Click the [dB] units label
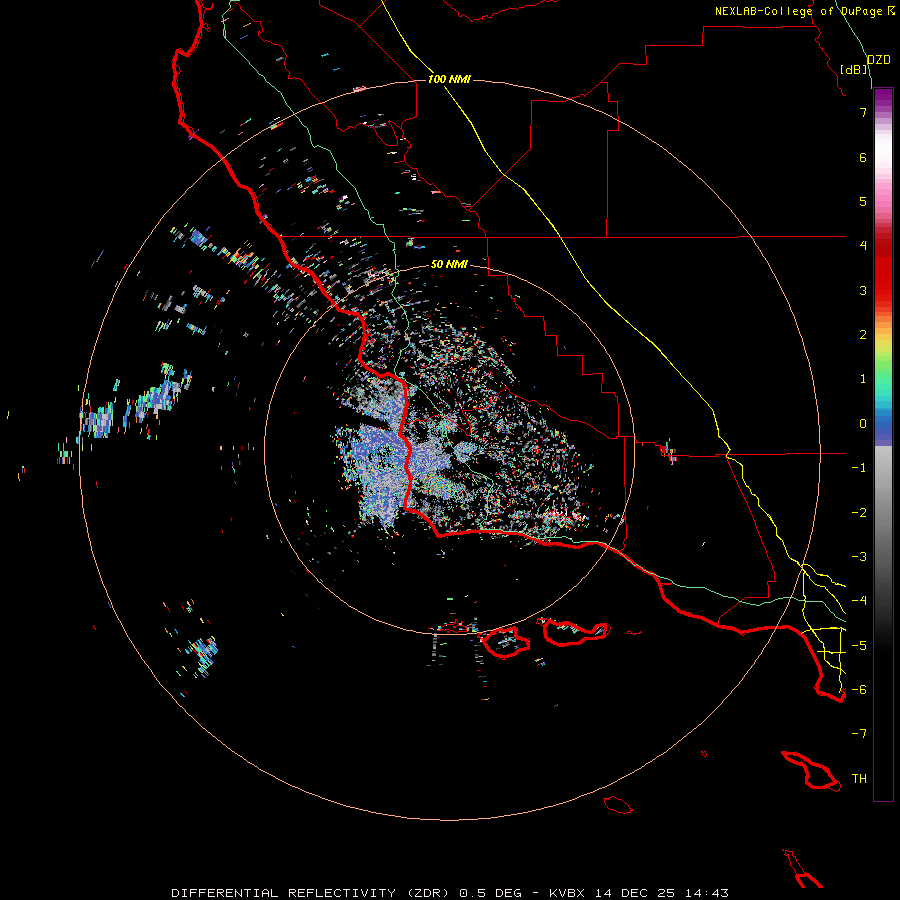Viewport: 900px width, 900px height. click(x=854, y=69)
